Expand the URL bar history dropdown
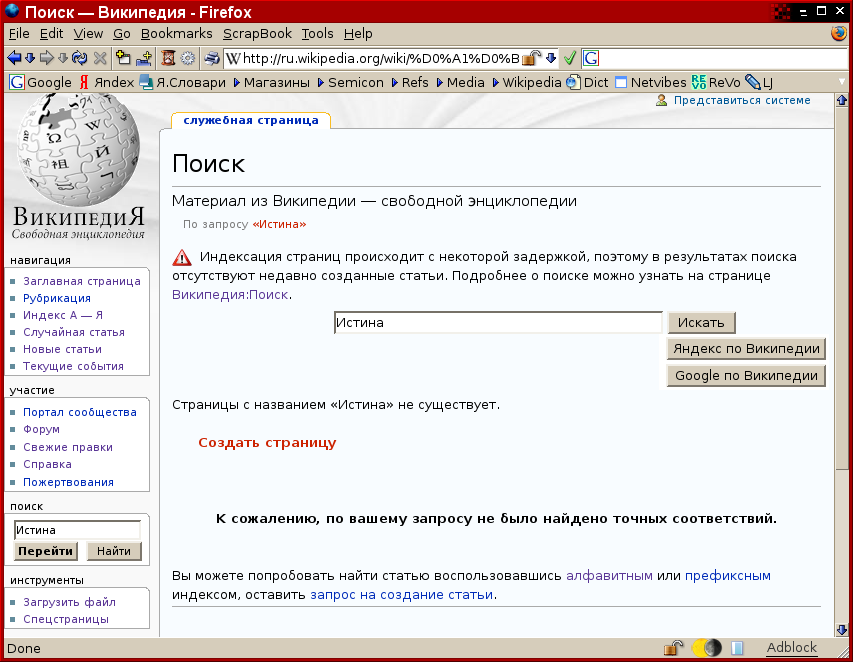The image size is (853, 662). 551,58
